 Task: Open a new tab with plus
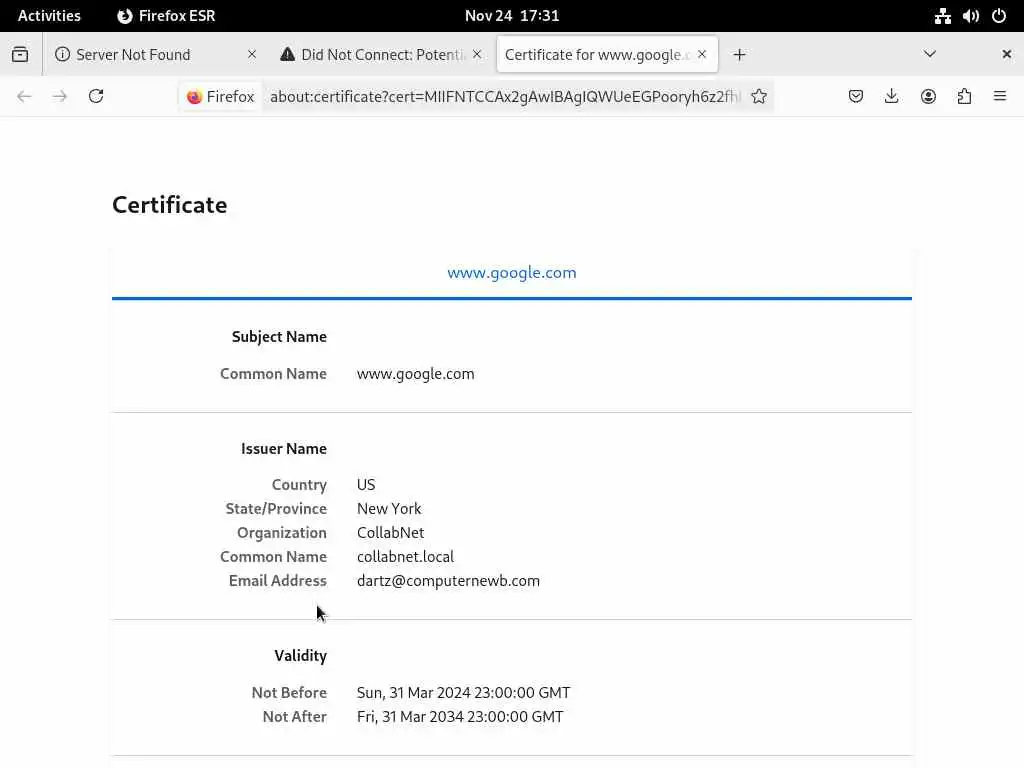[739, 55]
